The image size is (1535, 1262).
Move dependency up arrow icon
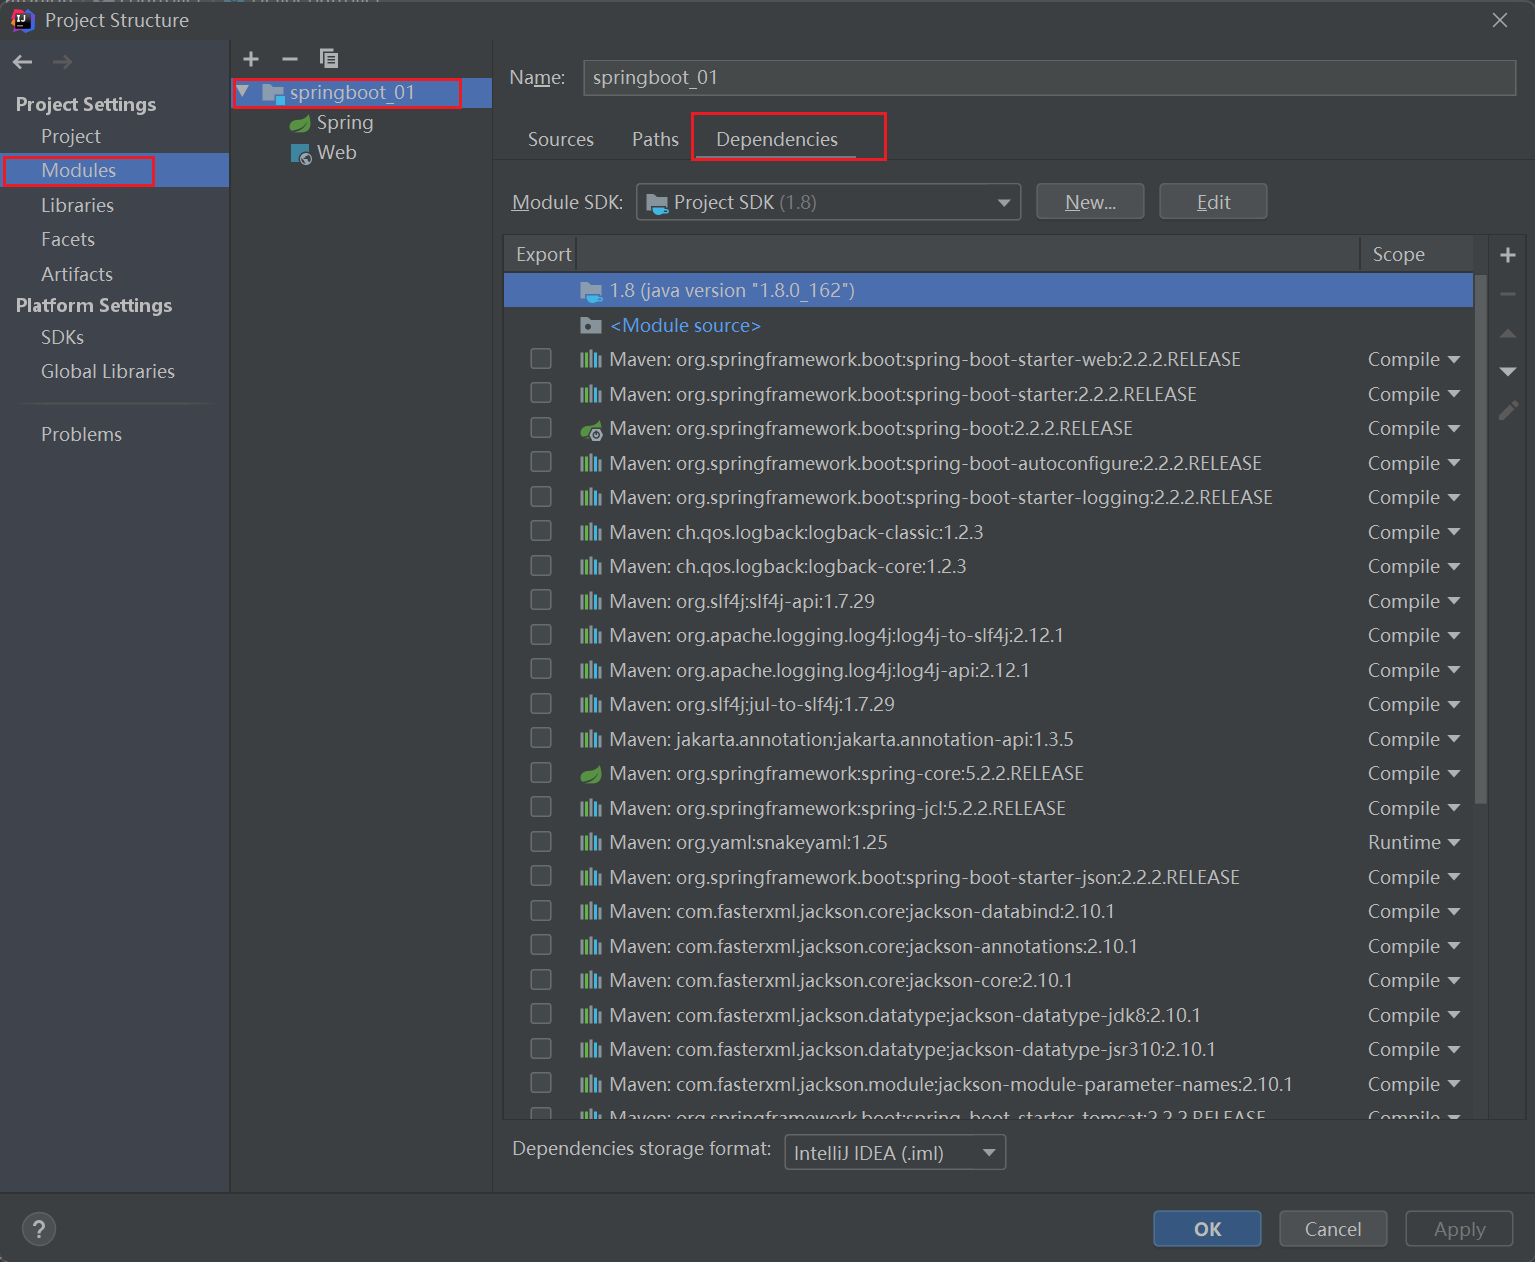(x=1508, y=333)
